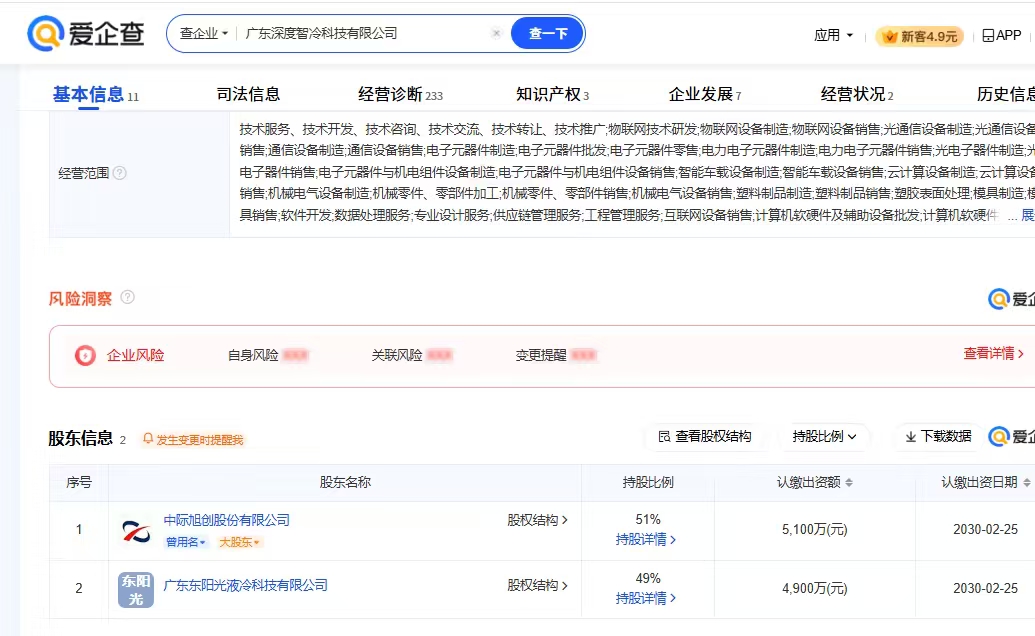1035x636 pixels.
Task: Open the APP download link
Action: coord(1001,35)
